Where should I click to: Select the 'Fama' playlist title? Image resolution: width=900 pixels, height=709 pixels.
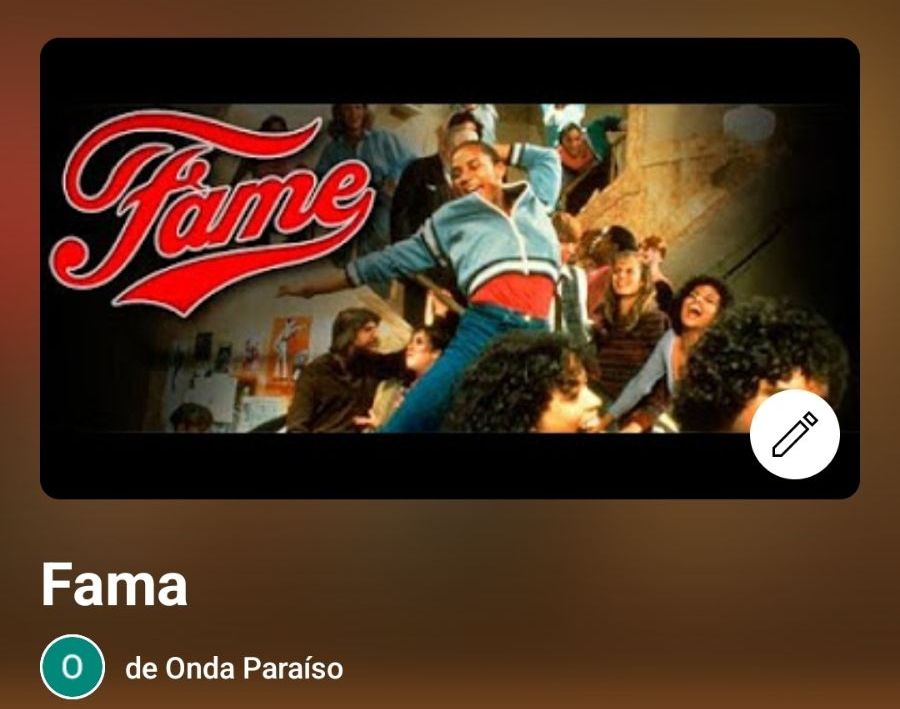click(114, 584)
